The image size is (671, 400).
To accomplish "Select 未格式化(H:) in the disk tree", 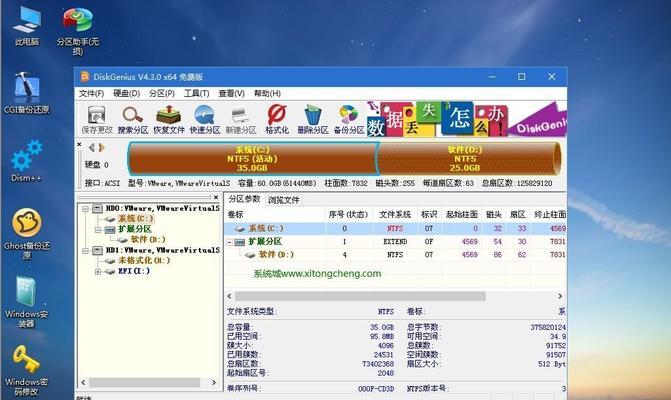I will point(144,261).
